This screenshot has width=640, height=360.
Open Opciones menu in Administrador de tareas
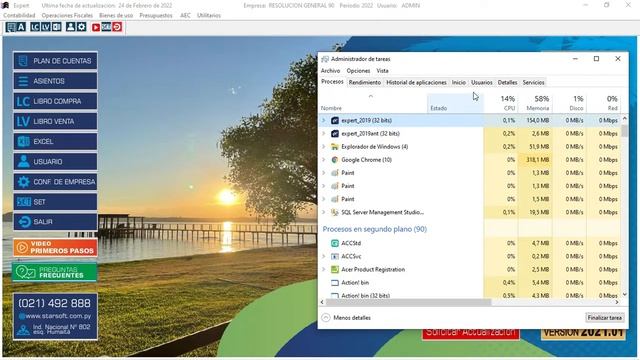click(358, 71)
